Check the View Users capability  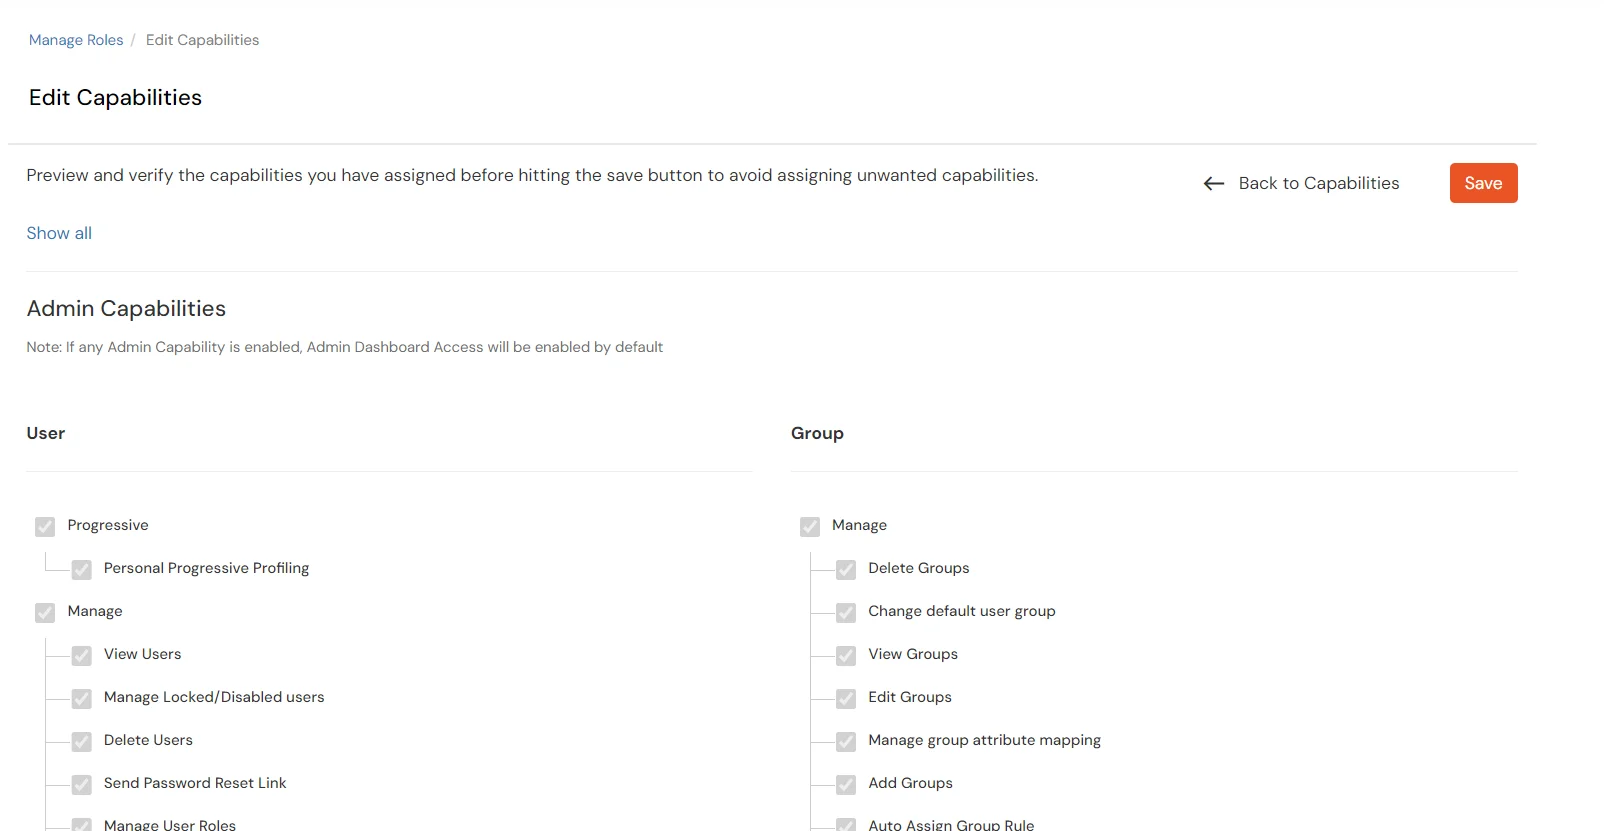[82, 656]
